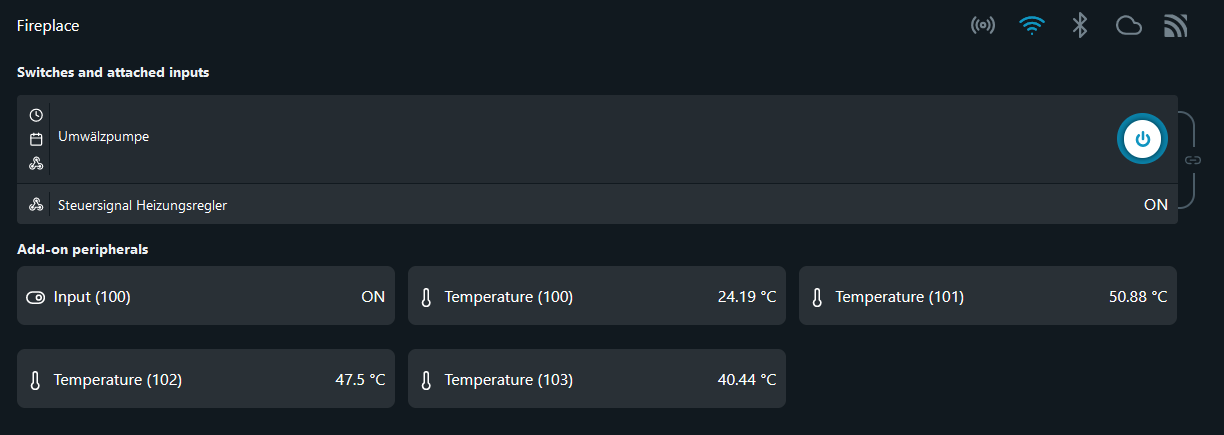Toggle the Umwälzpumpe power switch
Viewport: 1224px width, 435px height.
pos(1142,139)
